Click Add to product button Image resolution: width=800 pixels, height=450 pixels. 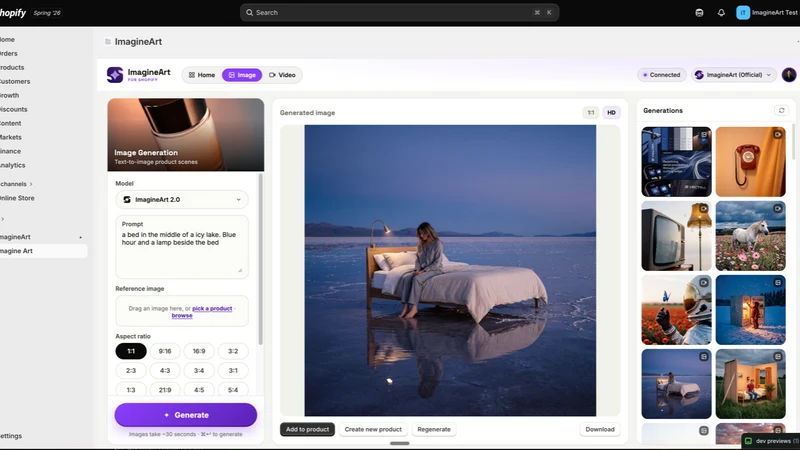coord(307,430)
